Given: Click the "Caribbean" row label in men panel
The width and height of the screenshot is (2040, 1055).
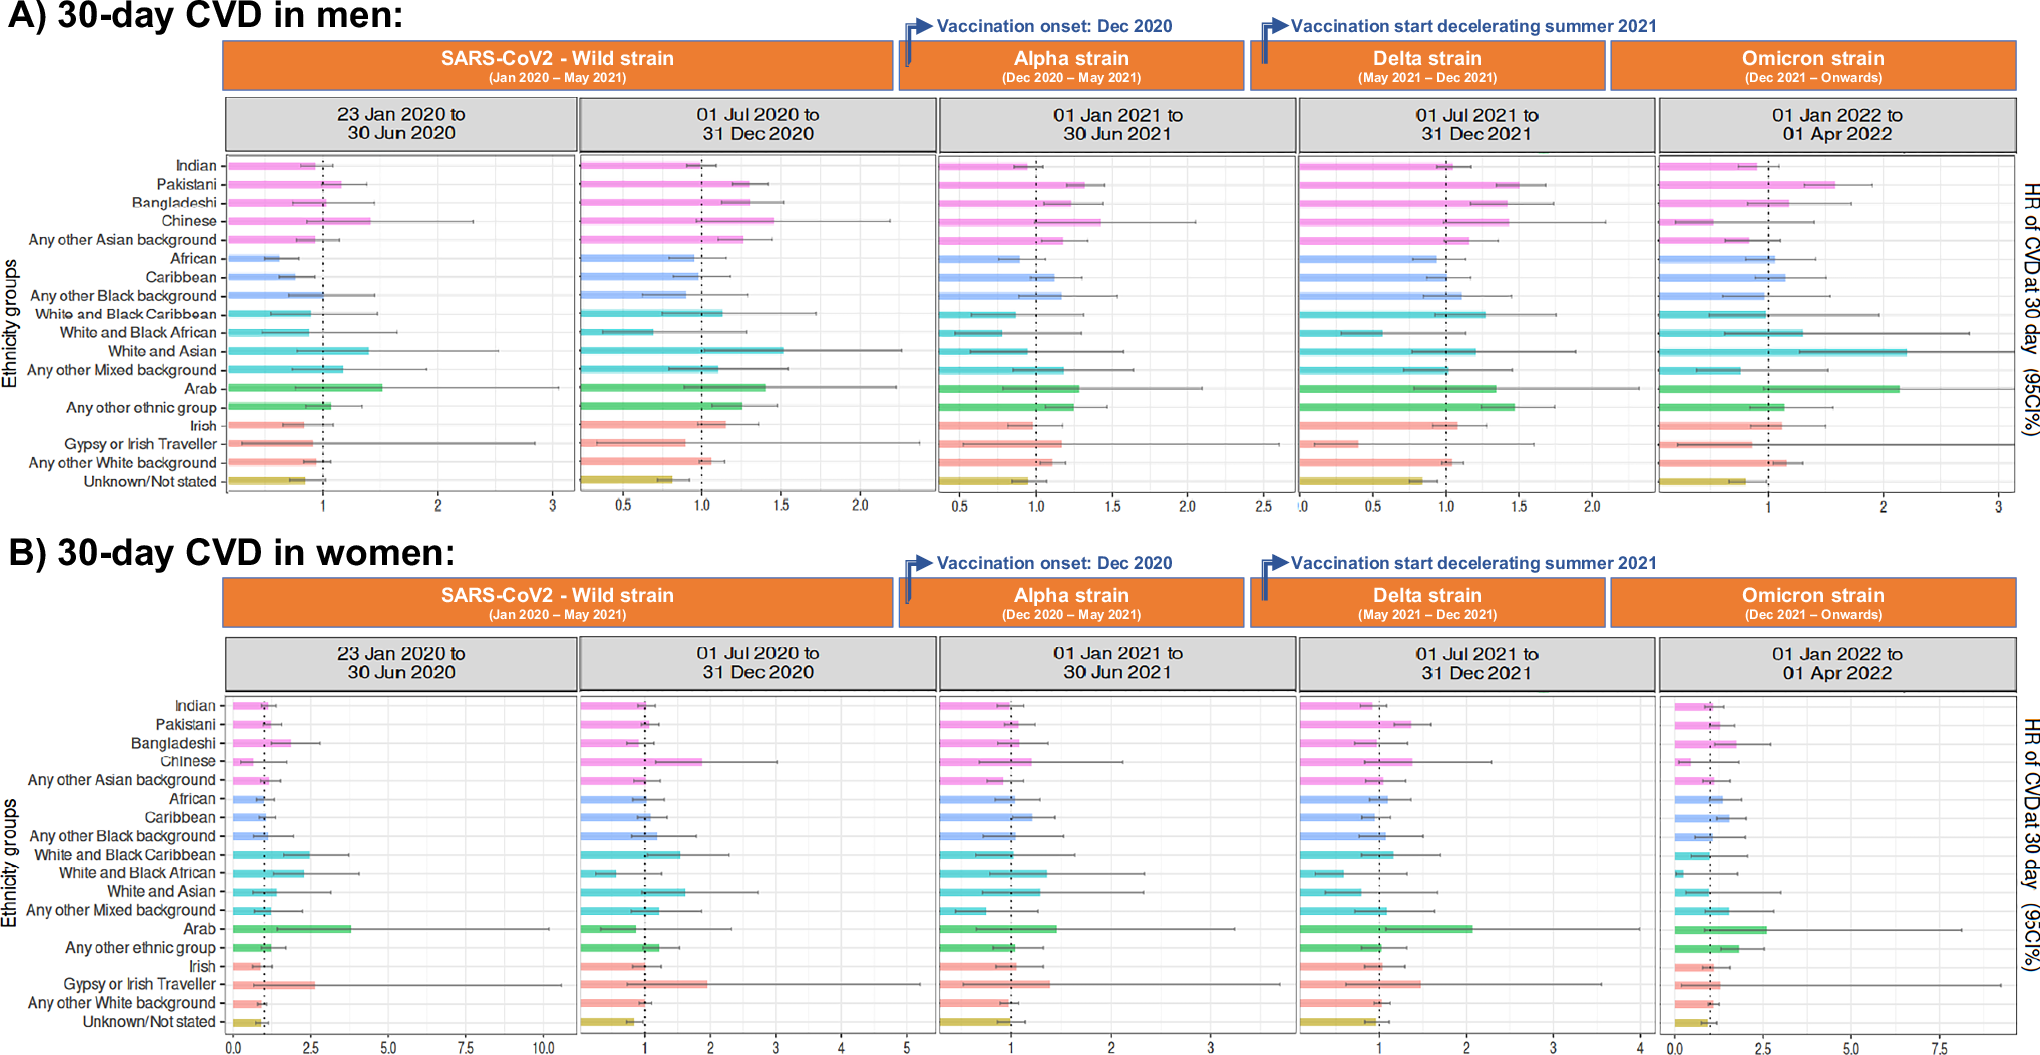Looking at the screenshot, I should click(181, 277).
